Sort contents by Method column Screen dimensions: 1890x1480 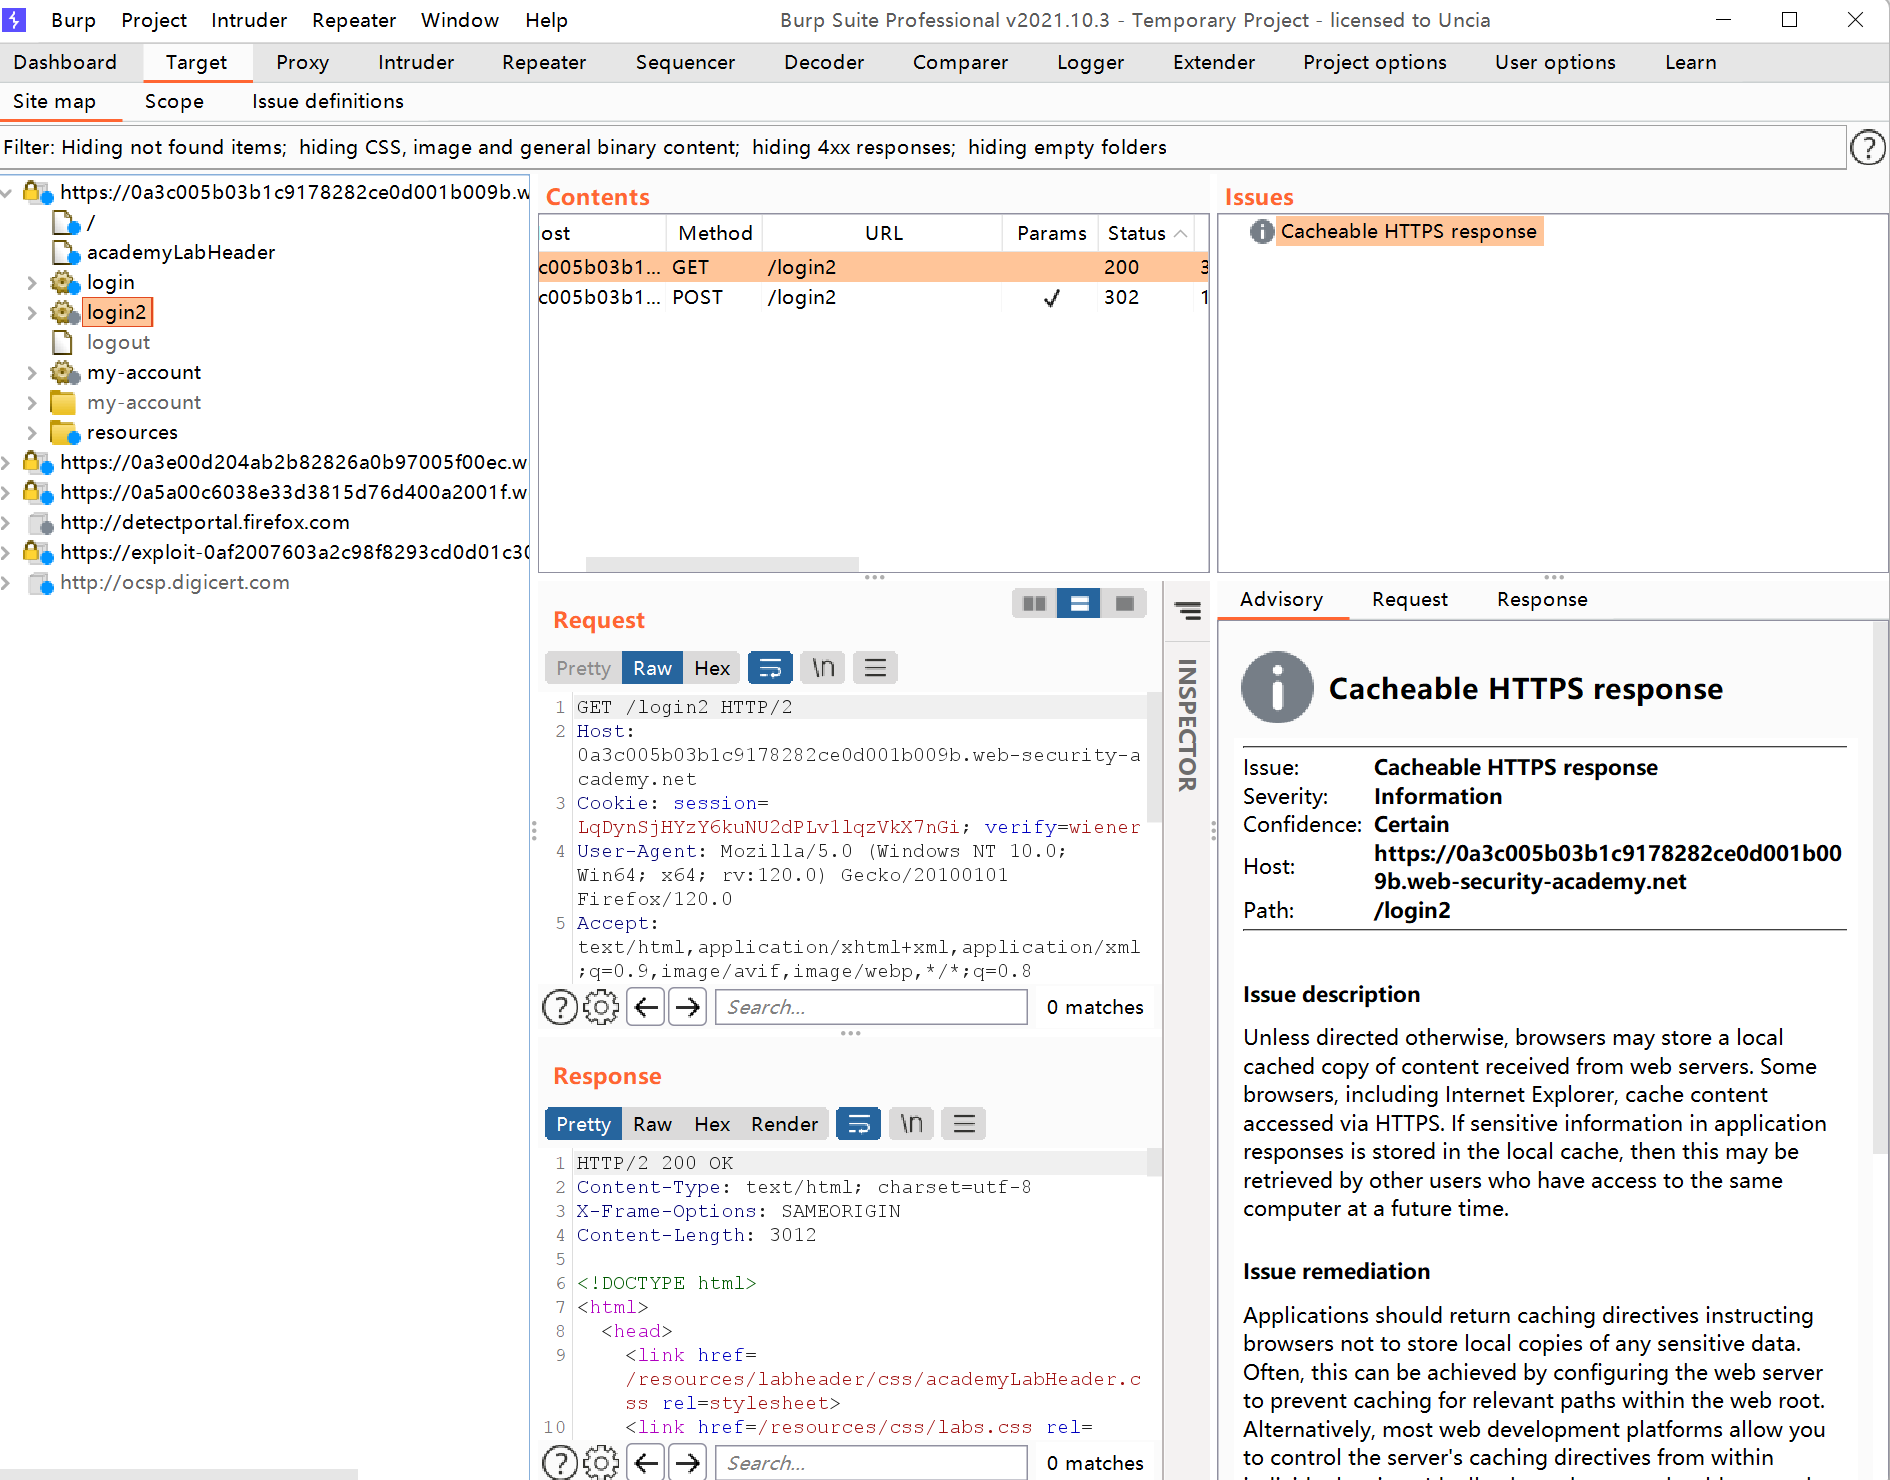click(x=715, y=233)
